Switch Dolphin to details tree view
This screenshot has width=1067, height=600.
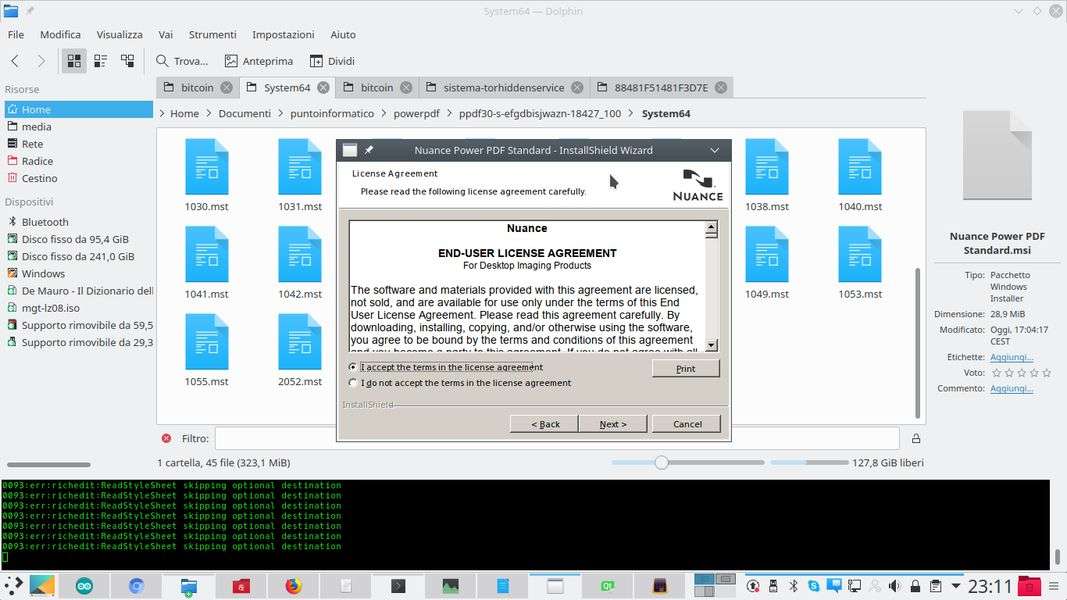point(127,61)
